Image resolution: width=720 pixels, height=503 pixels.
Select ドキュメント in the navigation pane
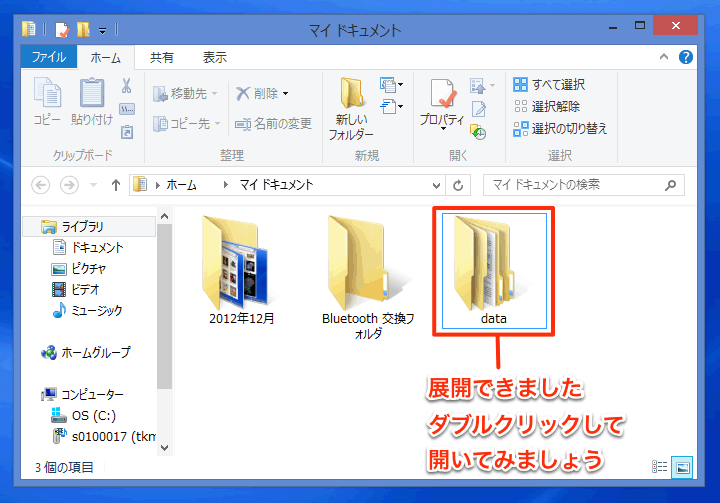tap(88, 248)
